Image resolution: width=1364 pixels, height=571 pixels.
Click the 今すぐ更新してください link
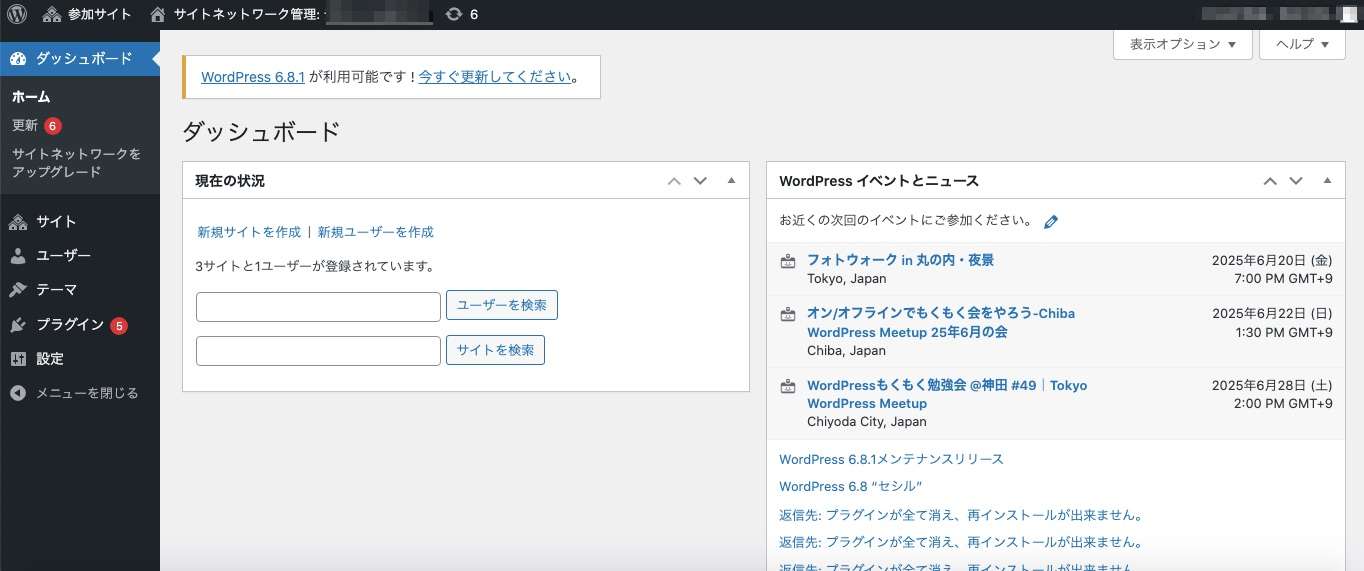[x=495, y=77]
